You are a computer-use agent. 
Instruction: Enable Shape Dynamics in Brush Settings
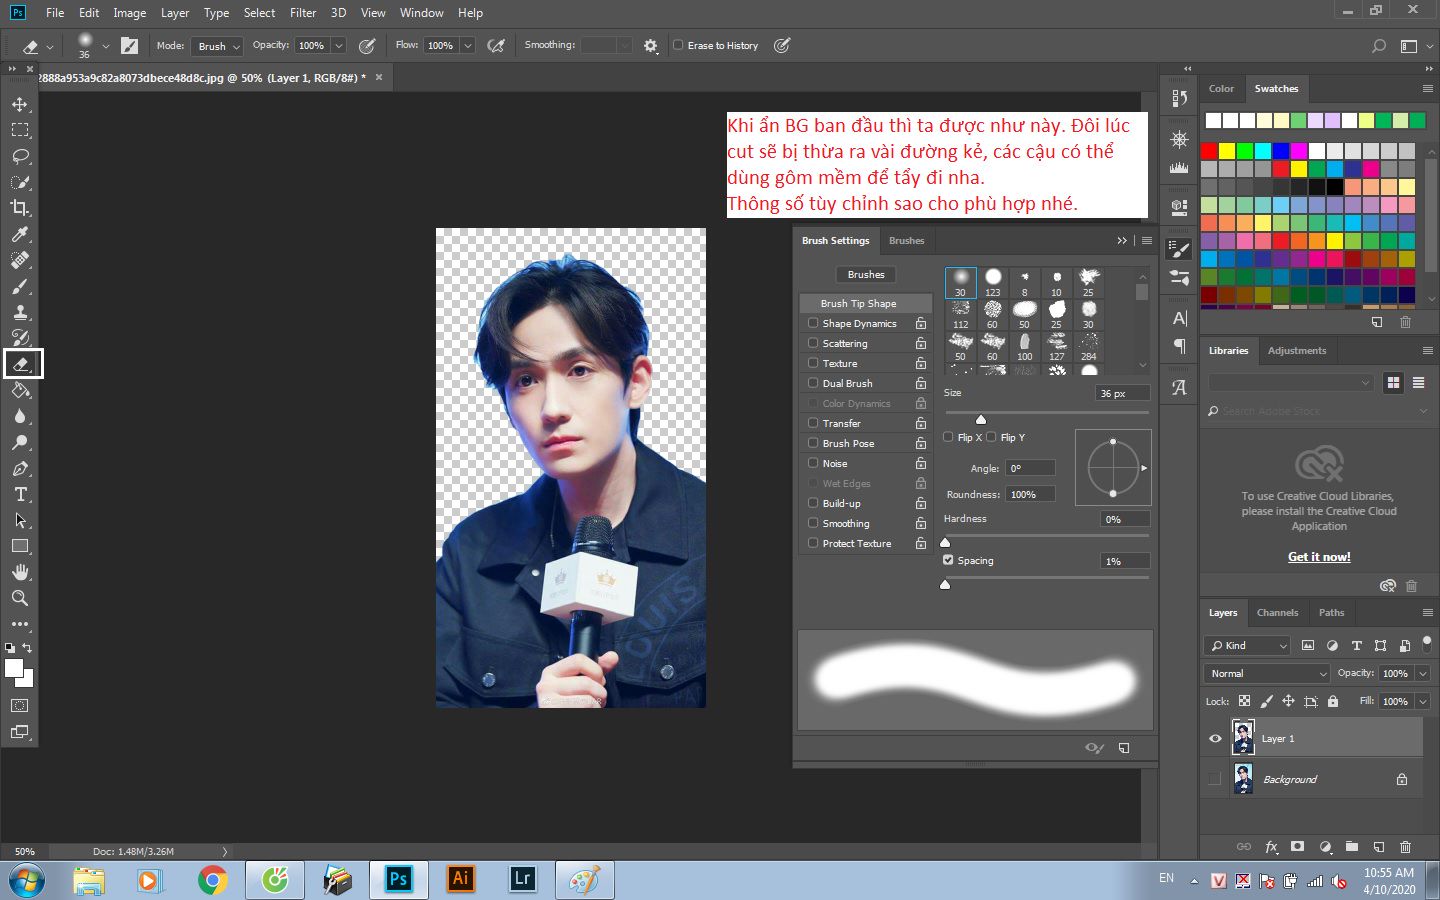click(813, 323)
